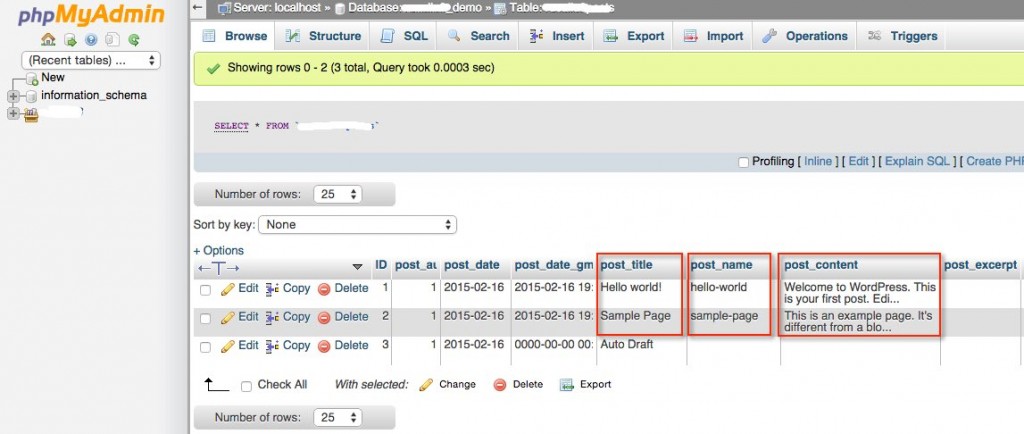Click the log out icon in sidebar
The image size is (1024, 434).
70,40
